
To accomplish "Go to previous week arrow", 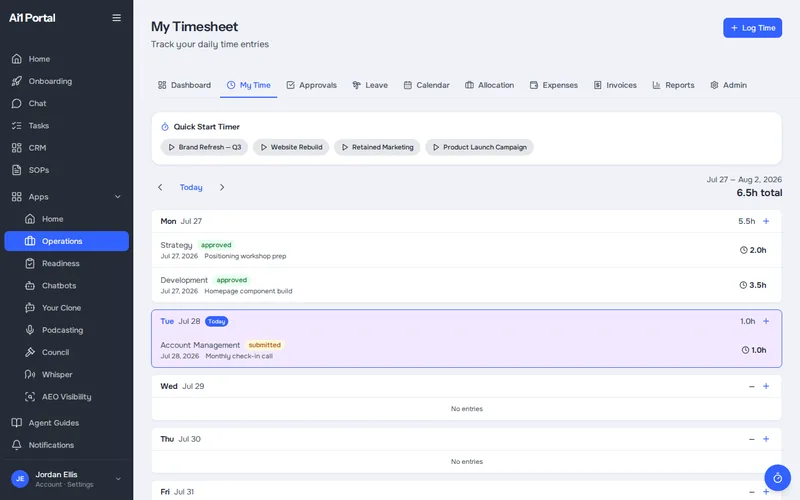I will 160,187.
